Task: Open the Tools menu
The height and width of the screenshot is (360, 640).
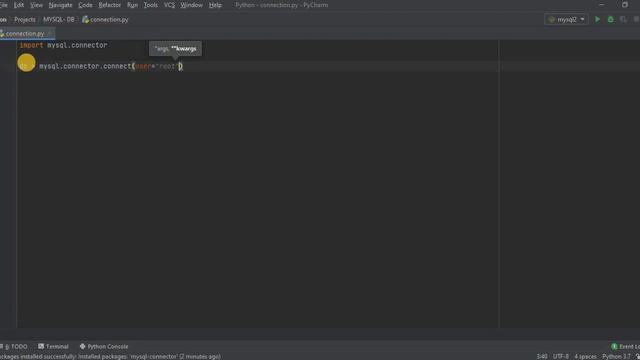Action: (x=151, y=5)
